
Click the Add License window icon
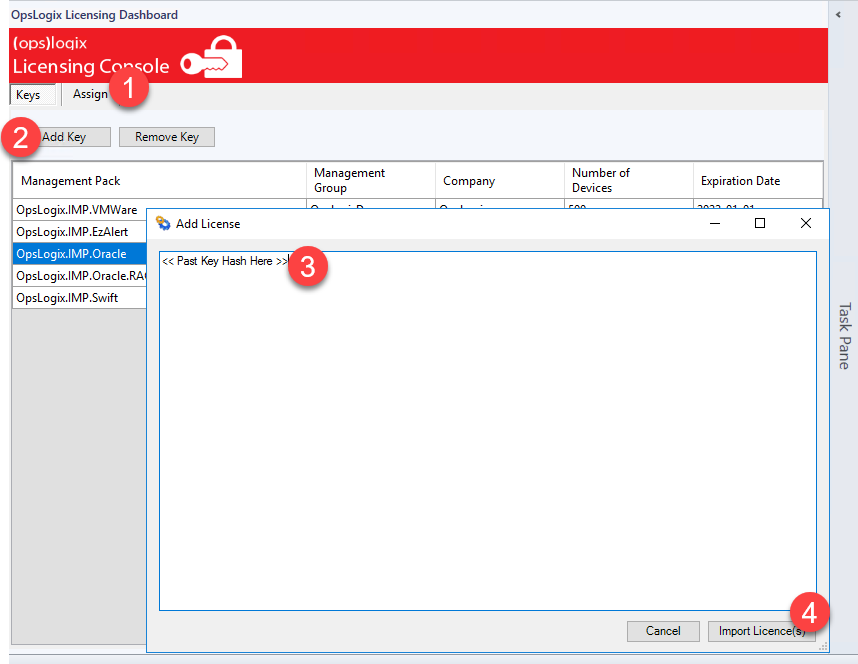click(x=163, y=223)
